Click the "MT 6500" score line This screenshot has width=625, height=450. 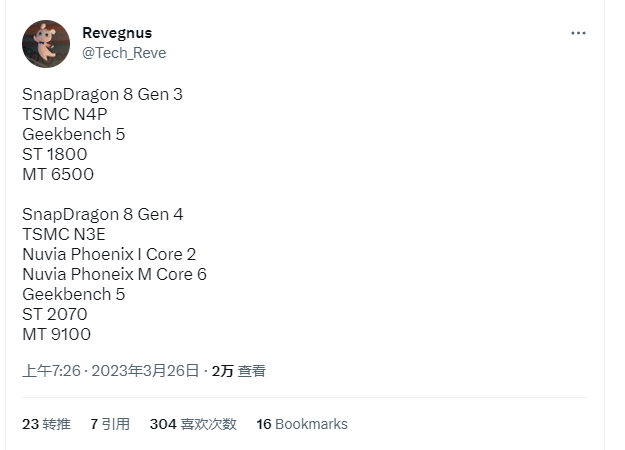(x=58, y=174)
